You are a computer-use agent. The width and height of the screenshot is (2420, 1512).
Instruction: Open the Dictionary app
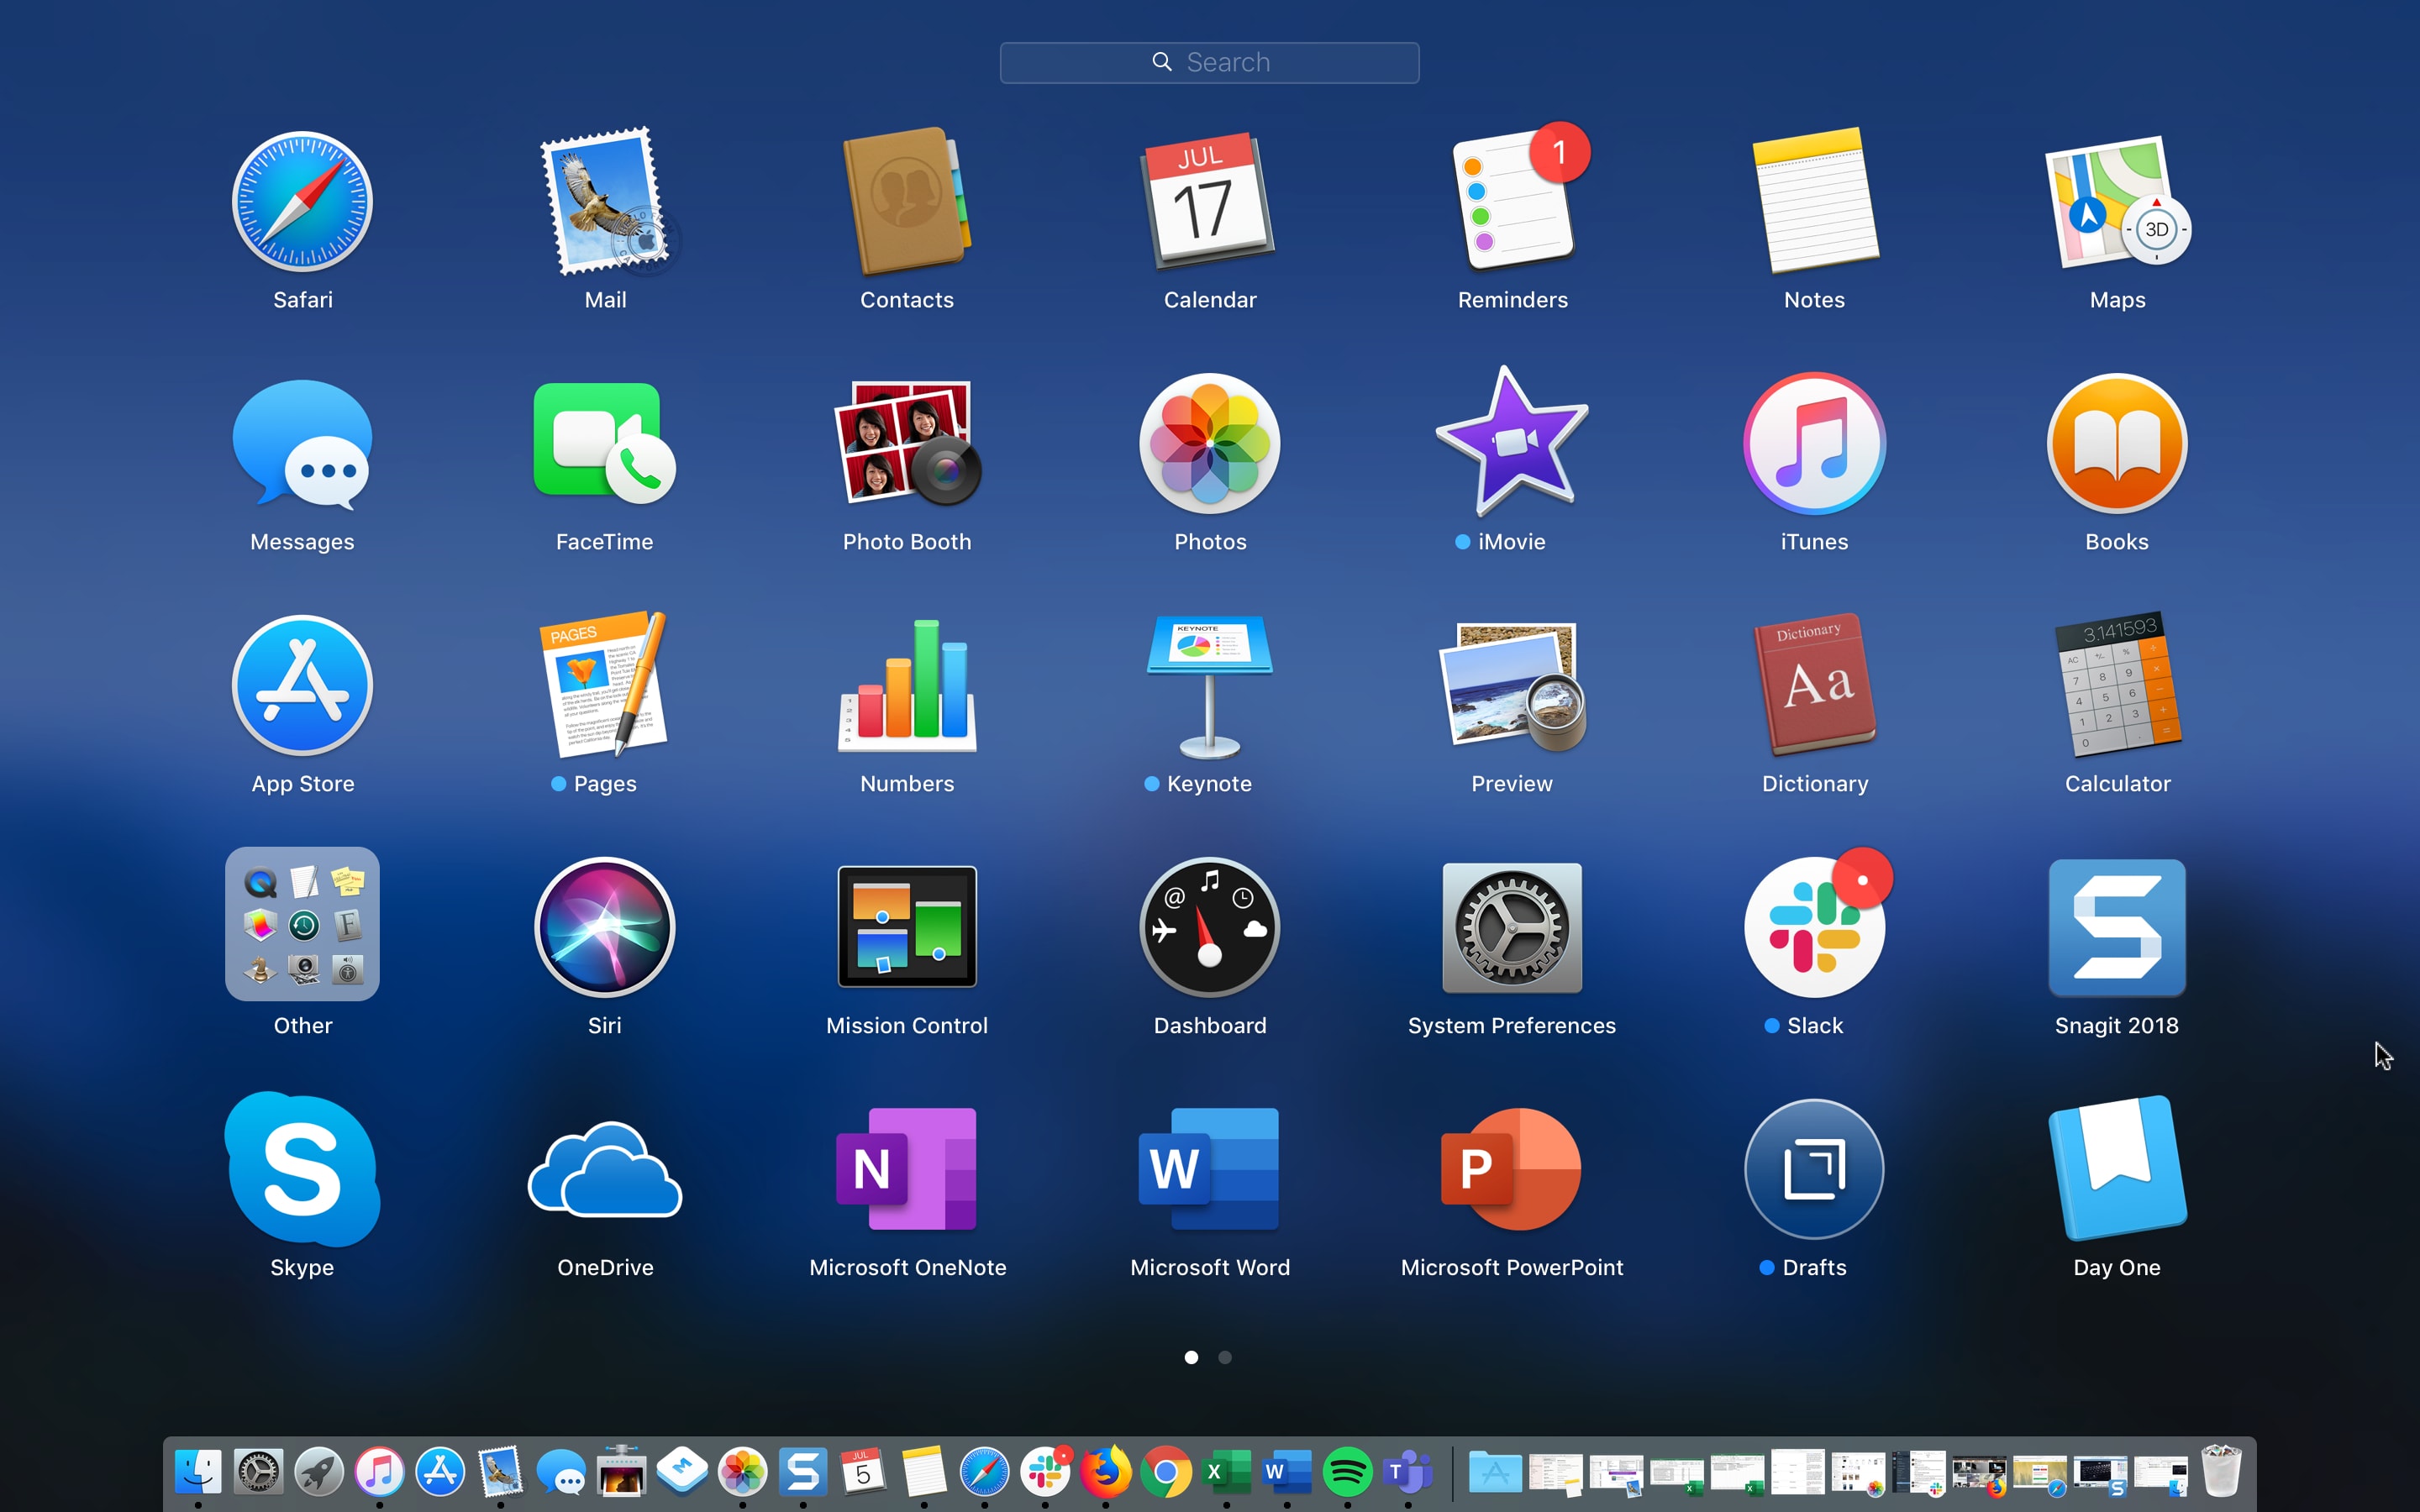coord(1814,687)
